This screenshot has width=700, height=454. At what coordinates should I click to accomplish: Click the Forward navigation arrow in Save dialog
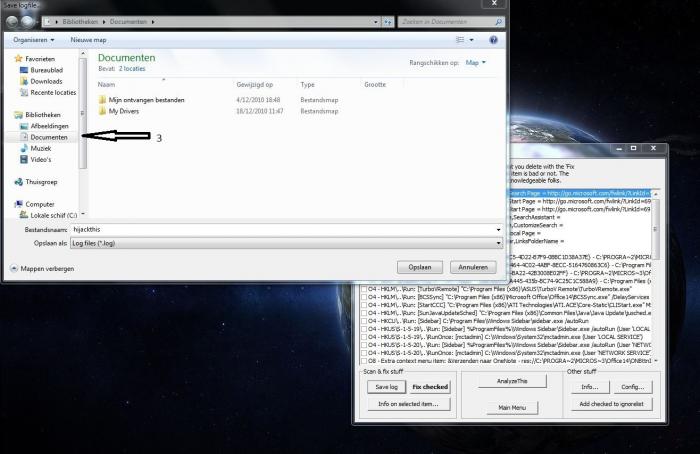tap(28, 21)
